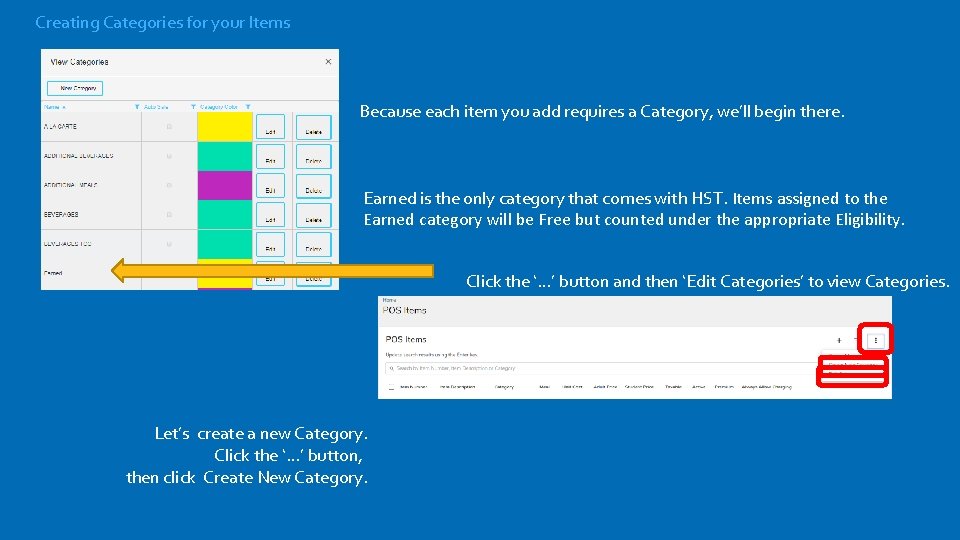Edit the BEVERAGES category

pyautogui.click(x=270, y=216)
